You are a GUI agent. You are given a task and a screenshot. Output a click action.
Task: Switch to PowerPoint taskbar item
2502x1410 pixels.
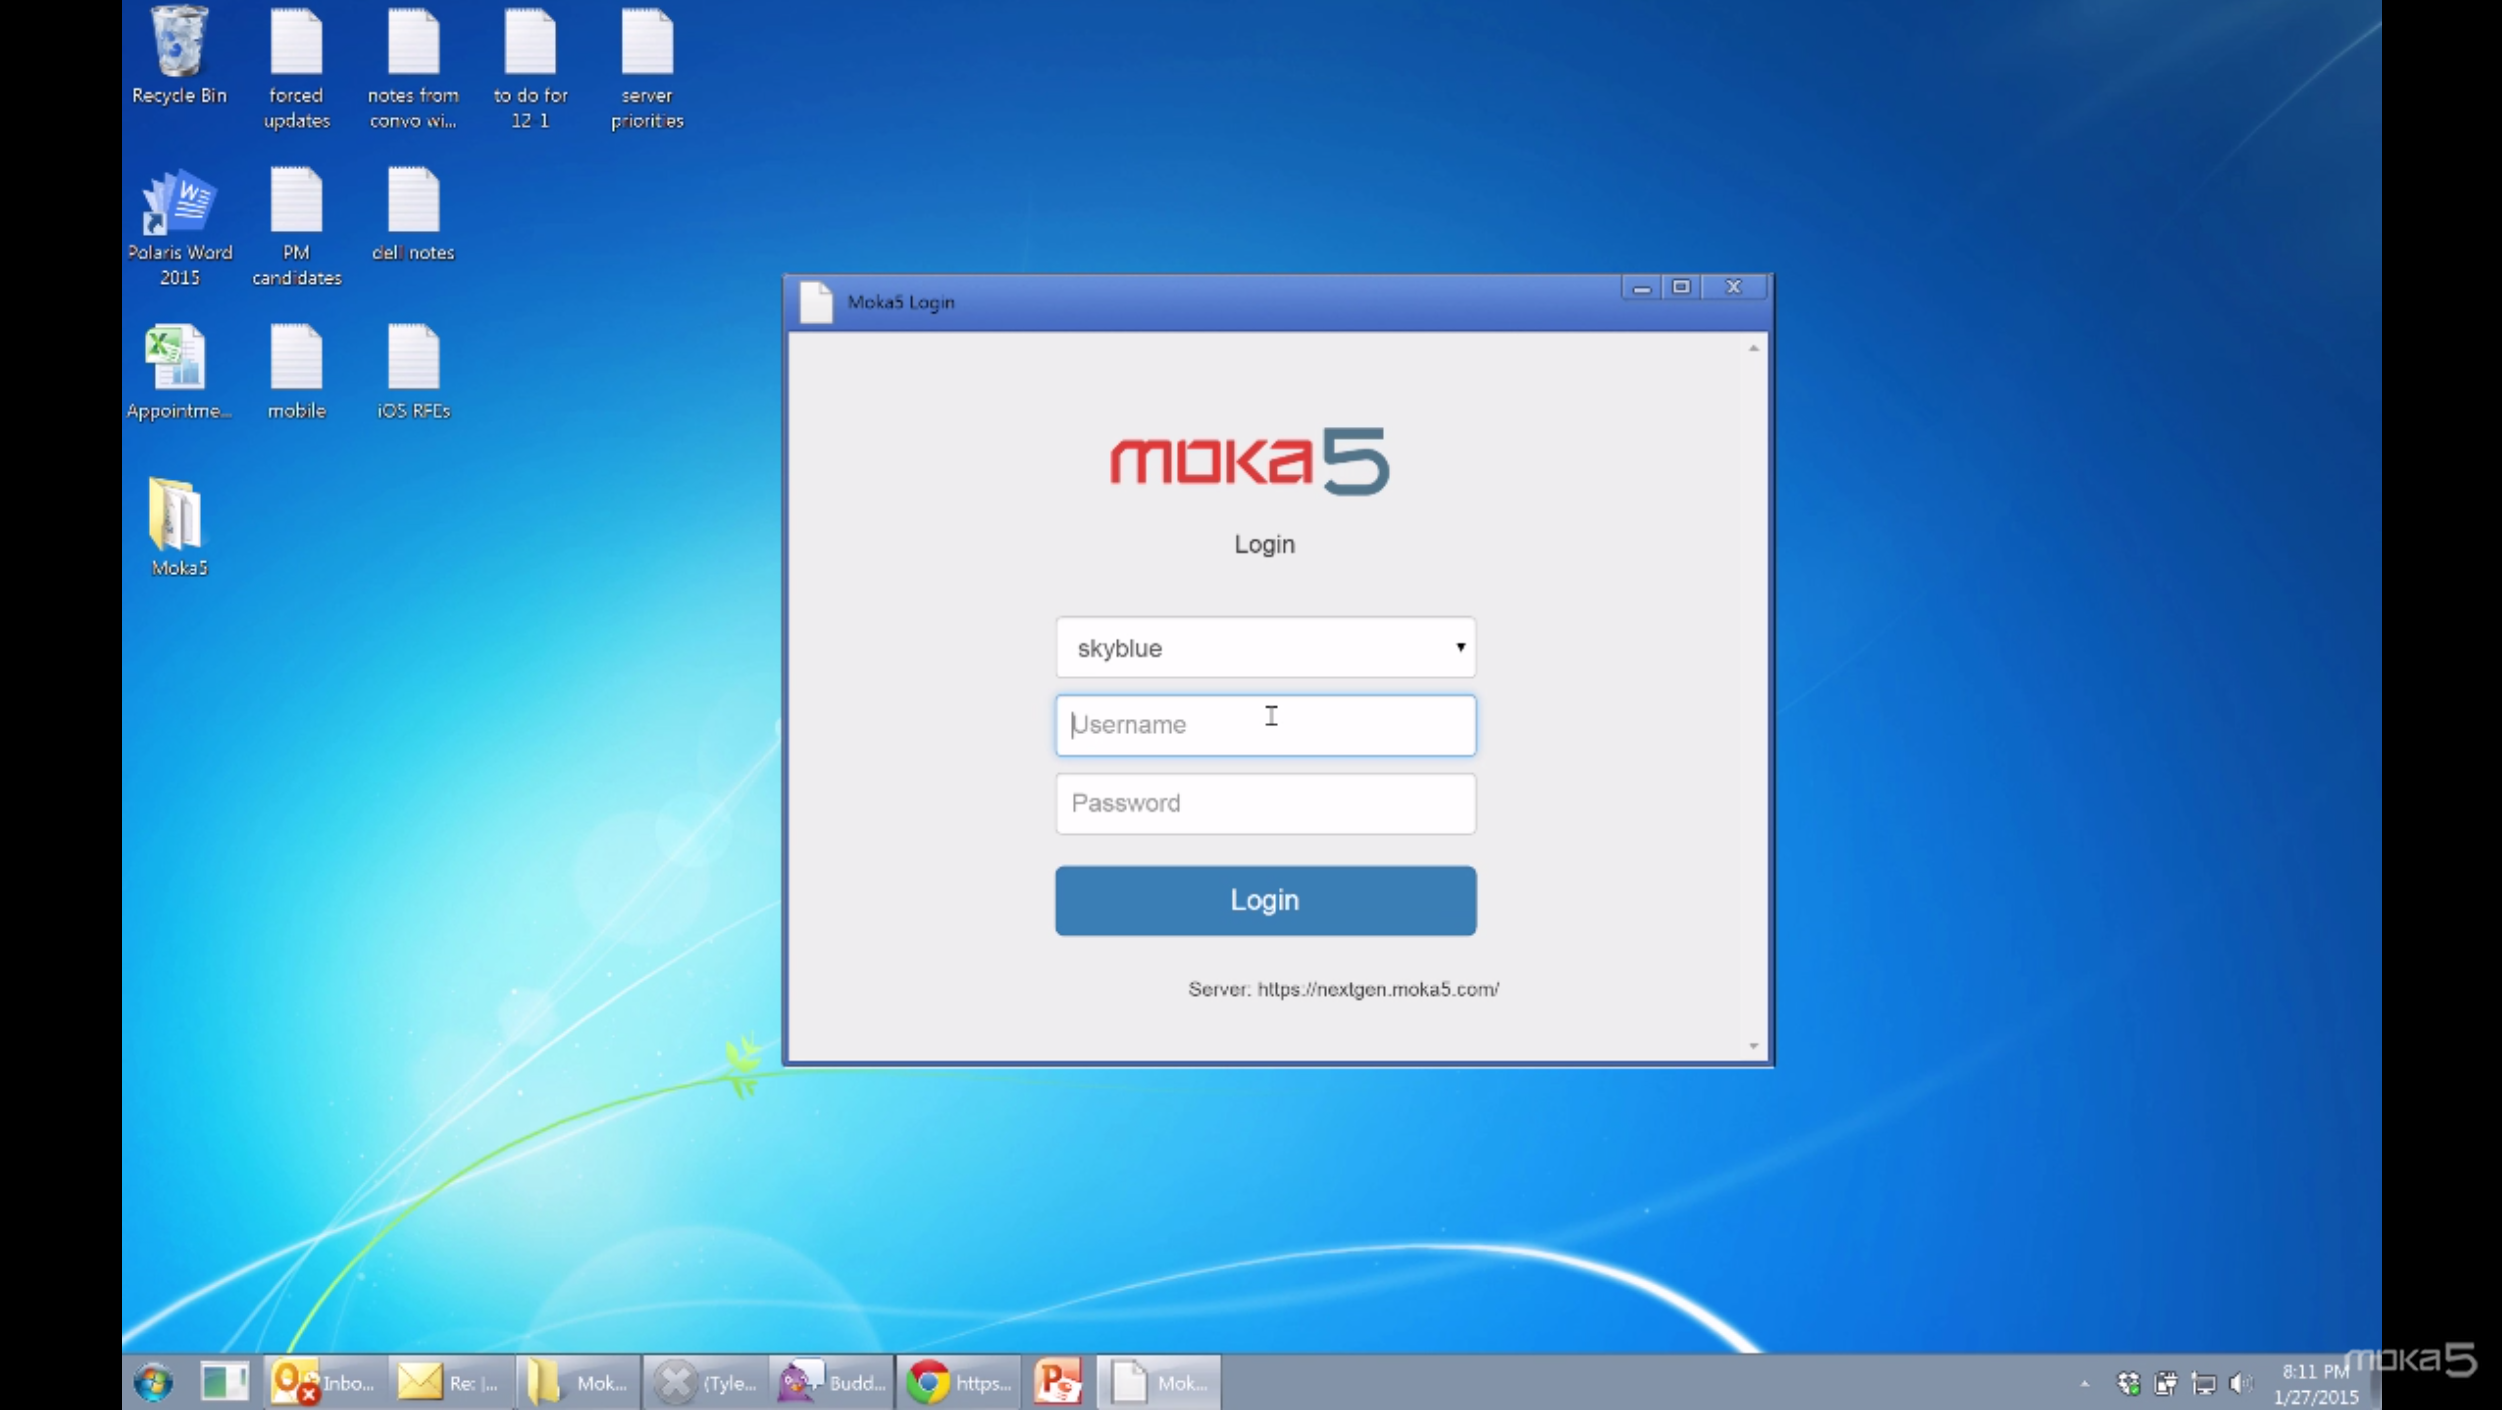pyautogui.click(x=1058, y=1382)
